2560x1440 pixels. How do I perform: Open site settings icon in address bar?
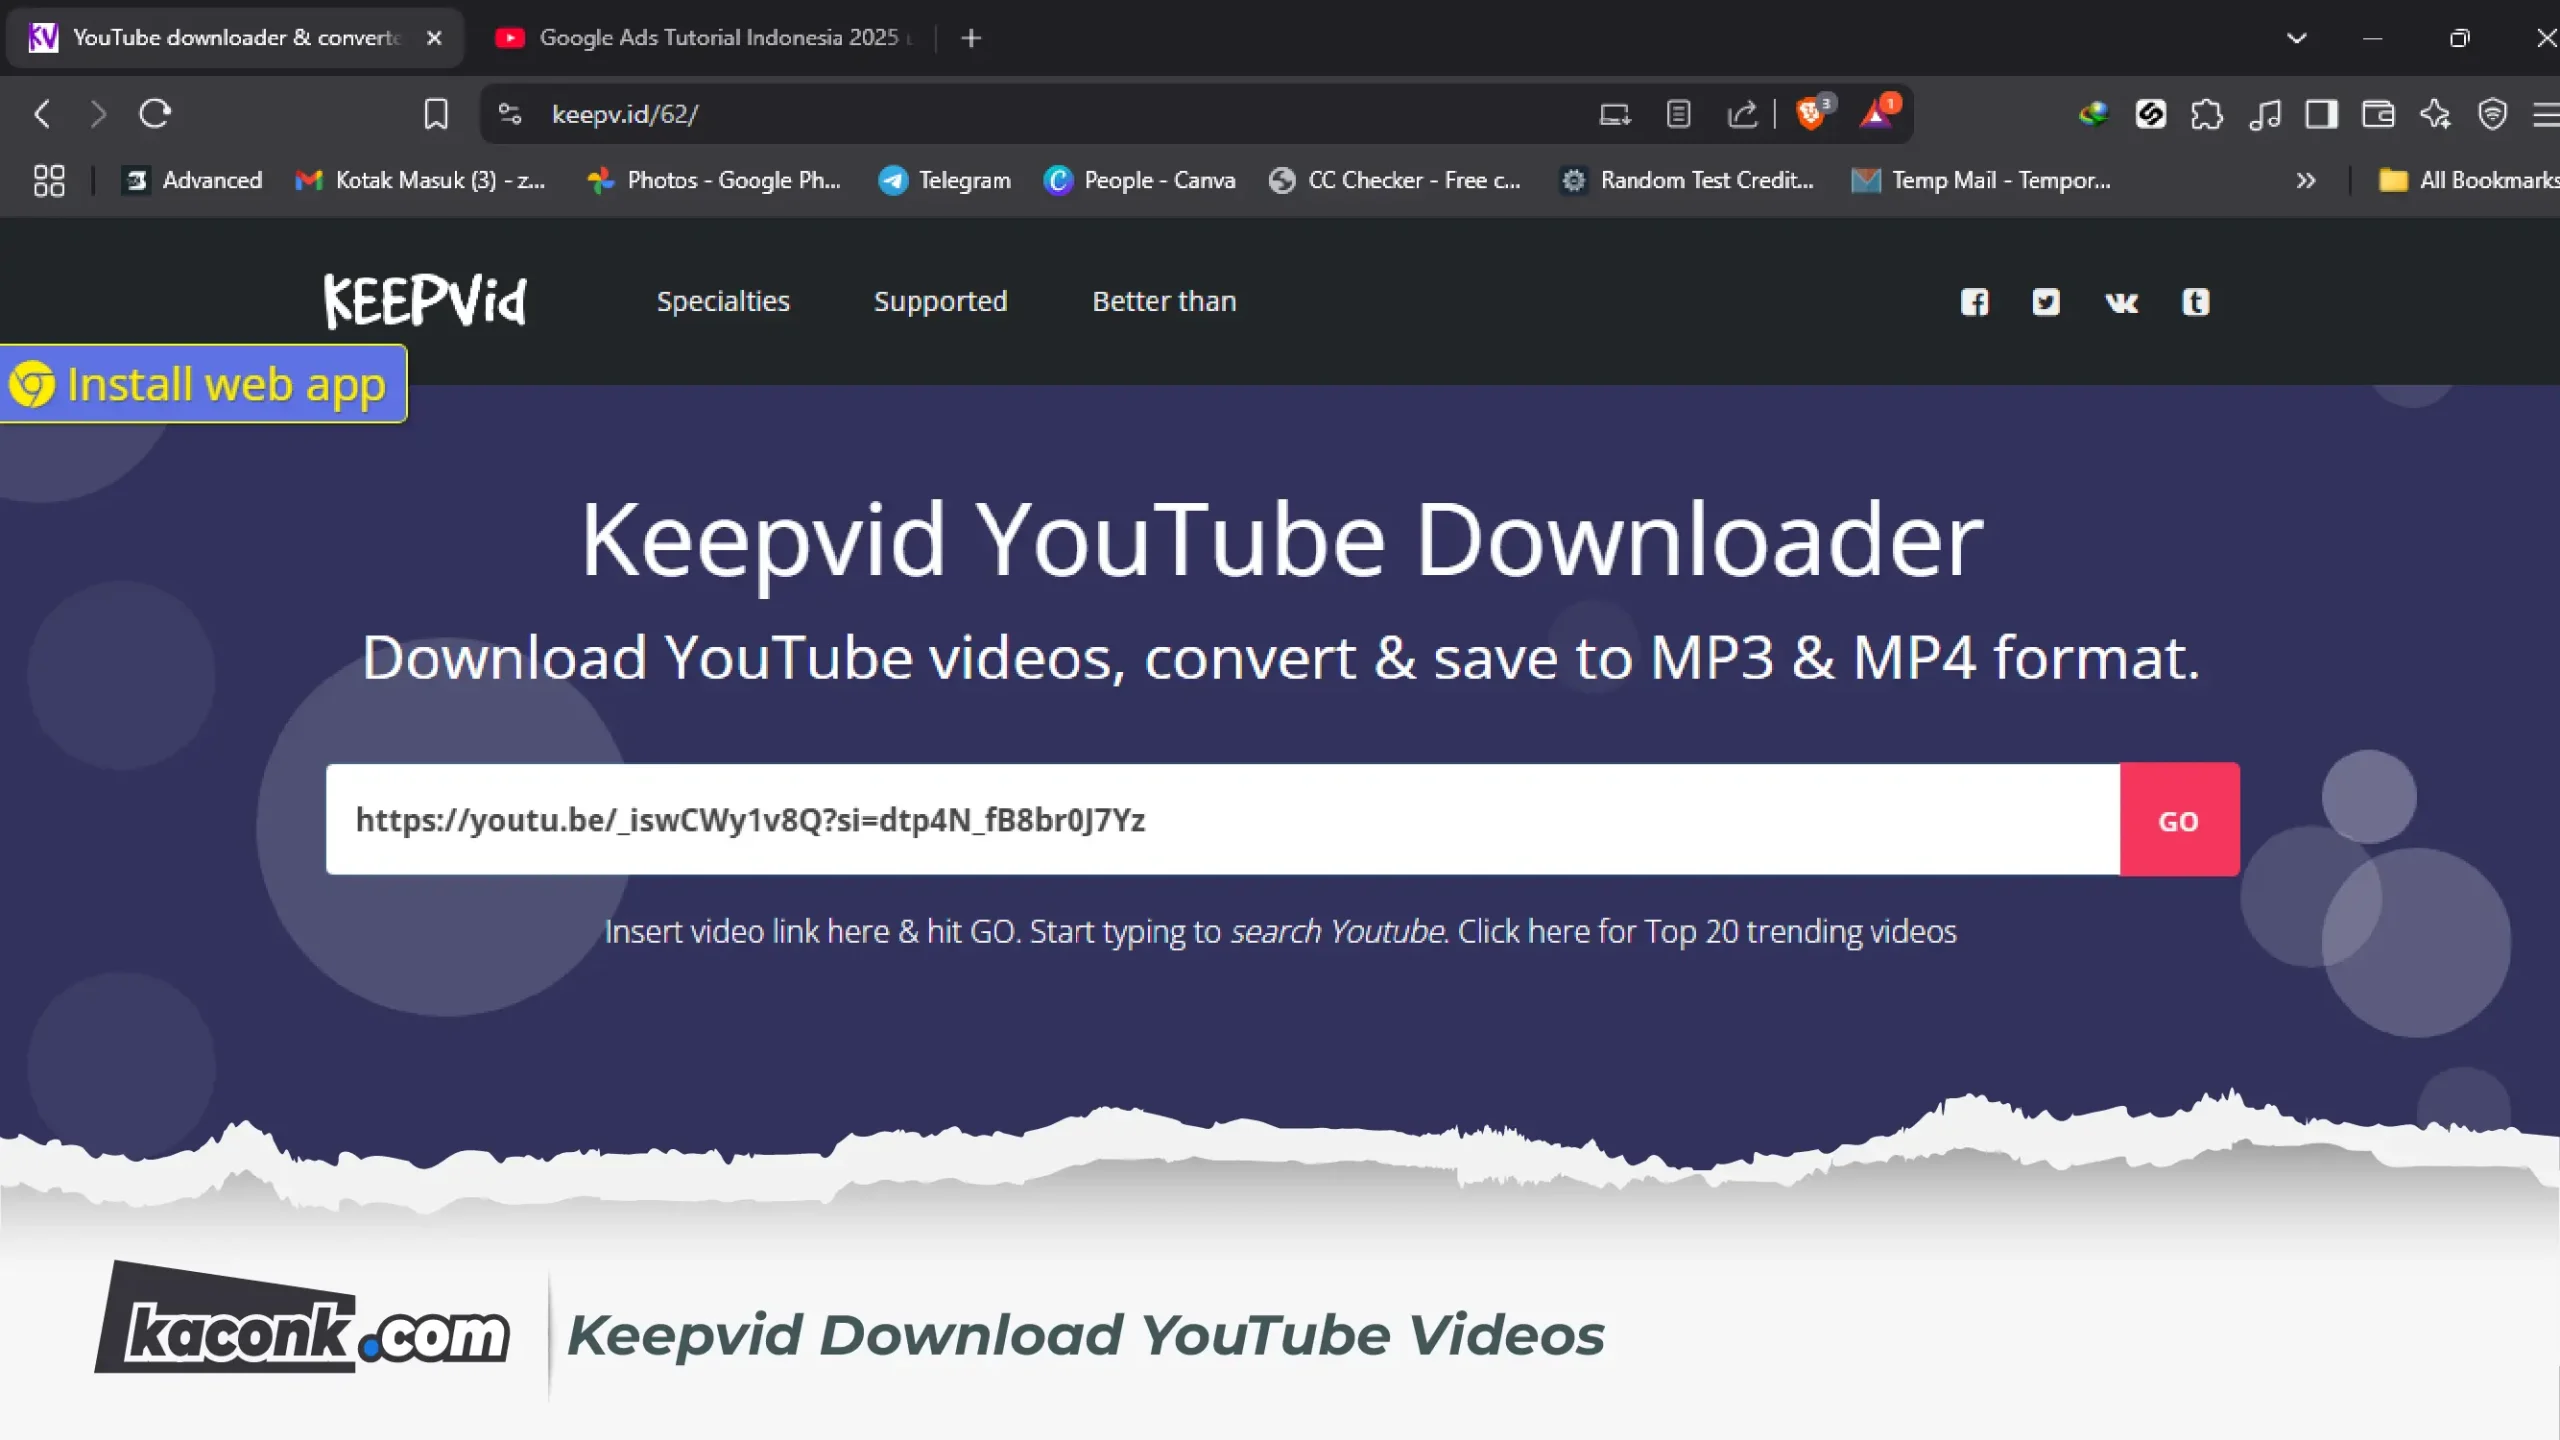[x=510, y=114]
